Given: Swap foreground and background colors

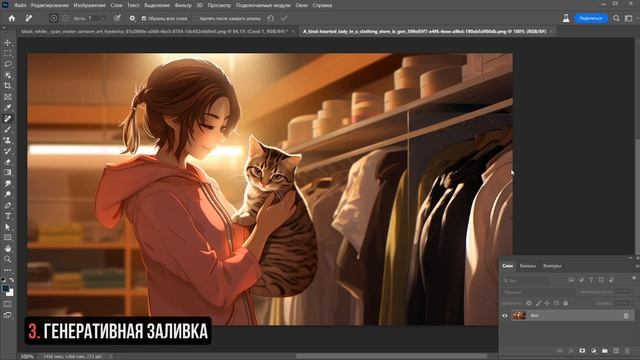Looking at the screenshot, I should tap(12, 280).
